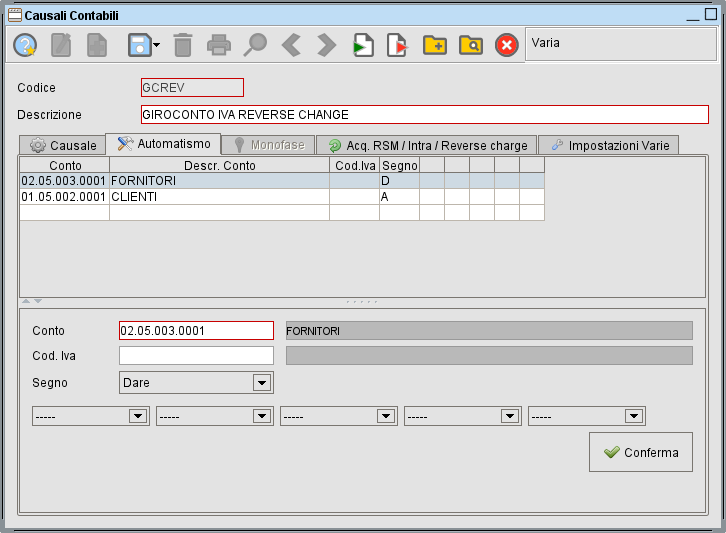Open the save options dropdown arrow
726x533 pixels.
coord(156,45)
